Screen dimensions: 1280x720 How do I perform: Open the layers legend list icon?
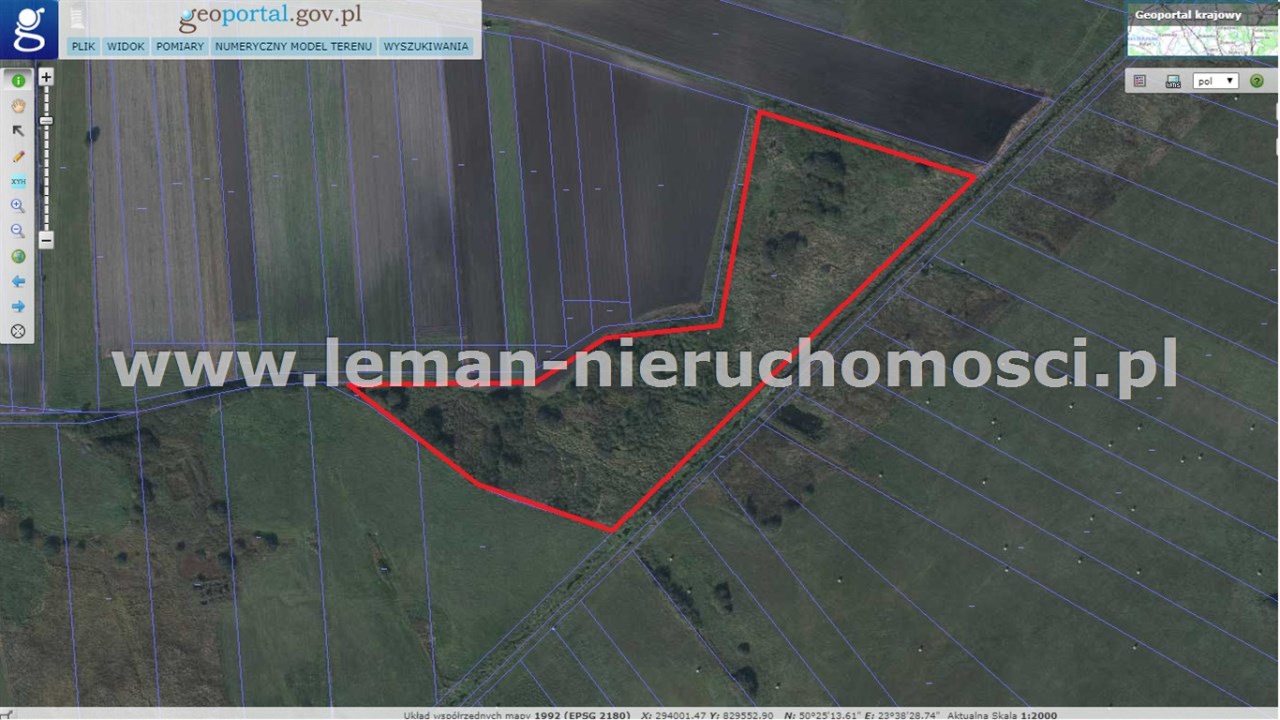point(1140,81)
